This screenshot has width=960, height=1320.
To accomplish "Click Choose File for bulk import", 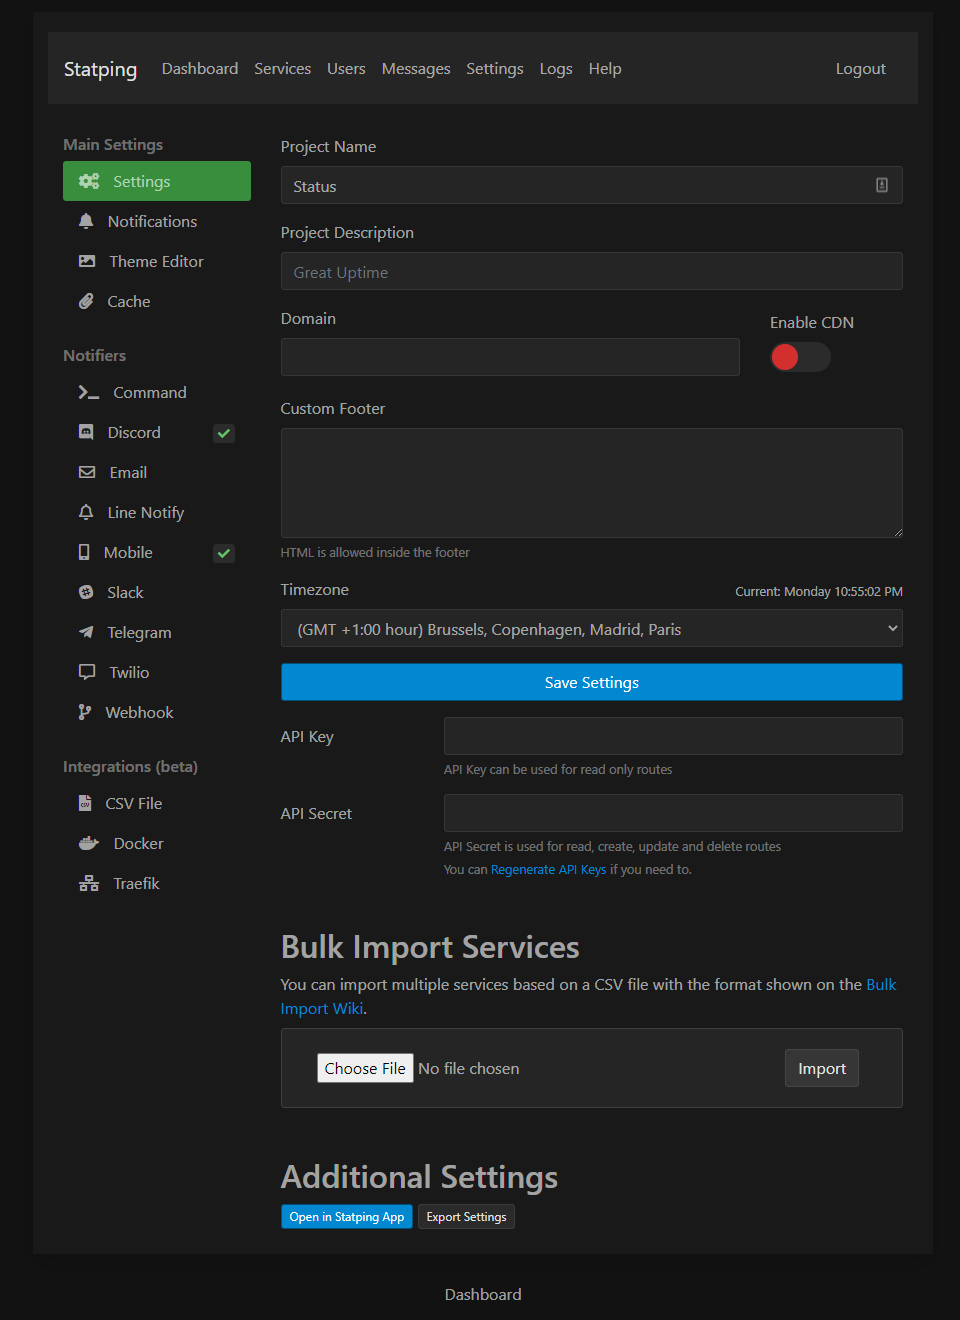I will pyautogui.click(x=365, y=1068).
